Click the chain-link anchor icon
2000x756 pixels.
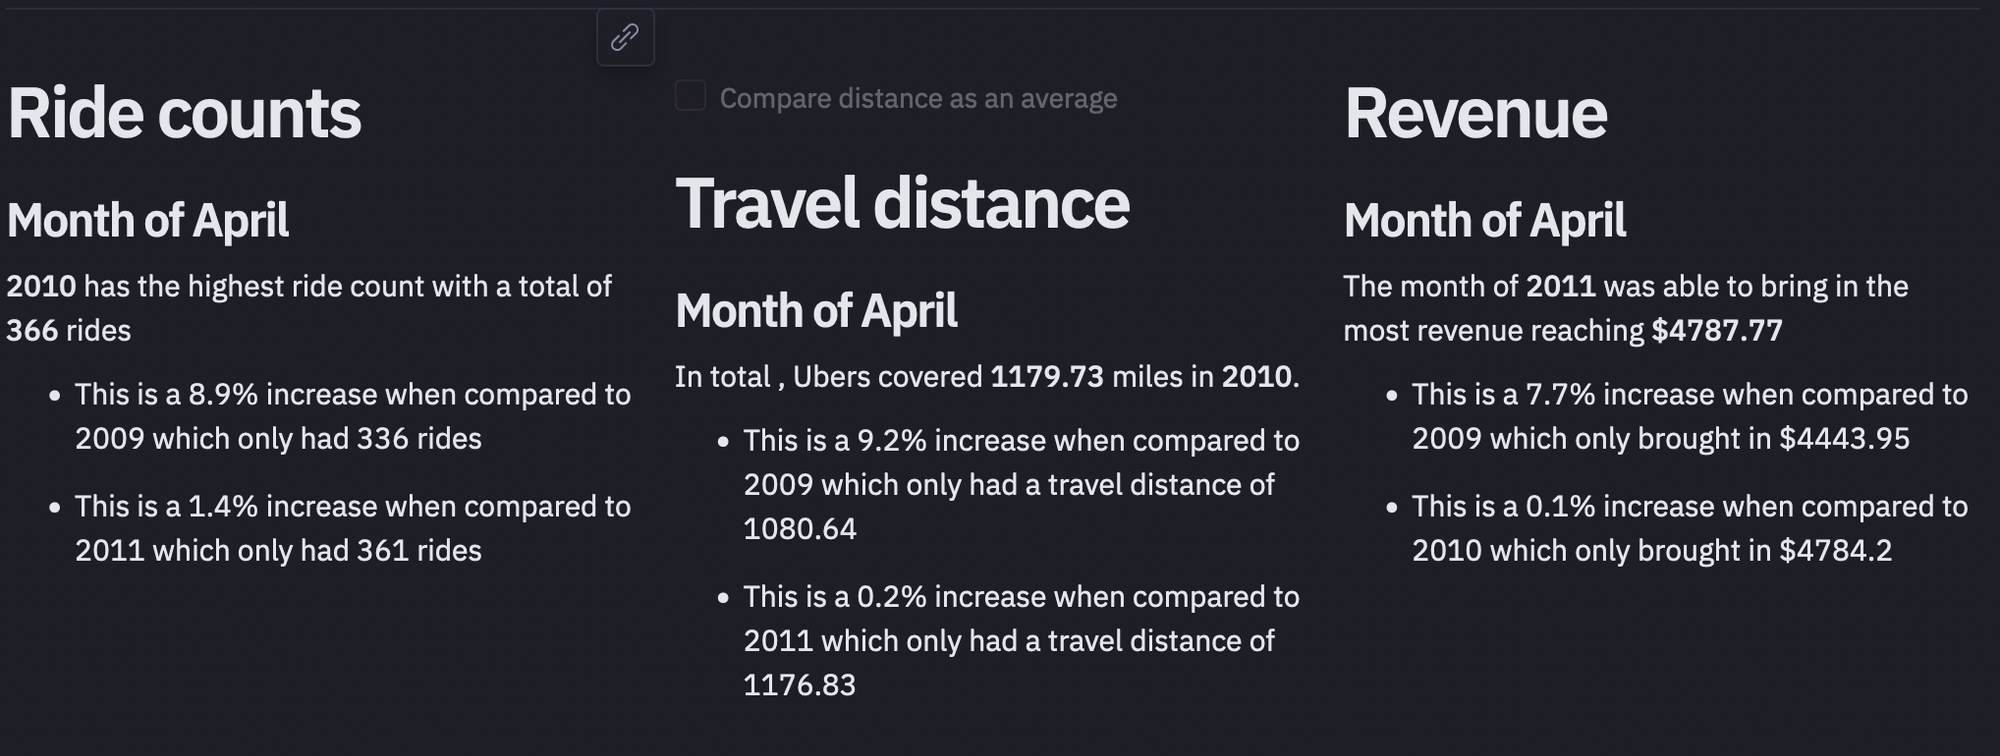625,37
